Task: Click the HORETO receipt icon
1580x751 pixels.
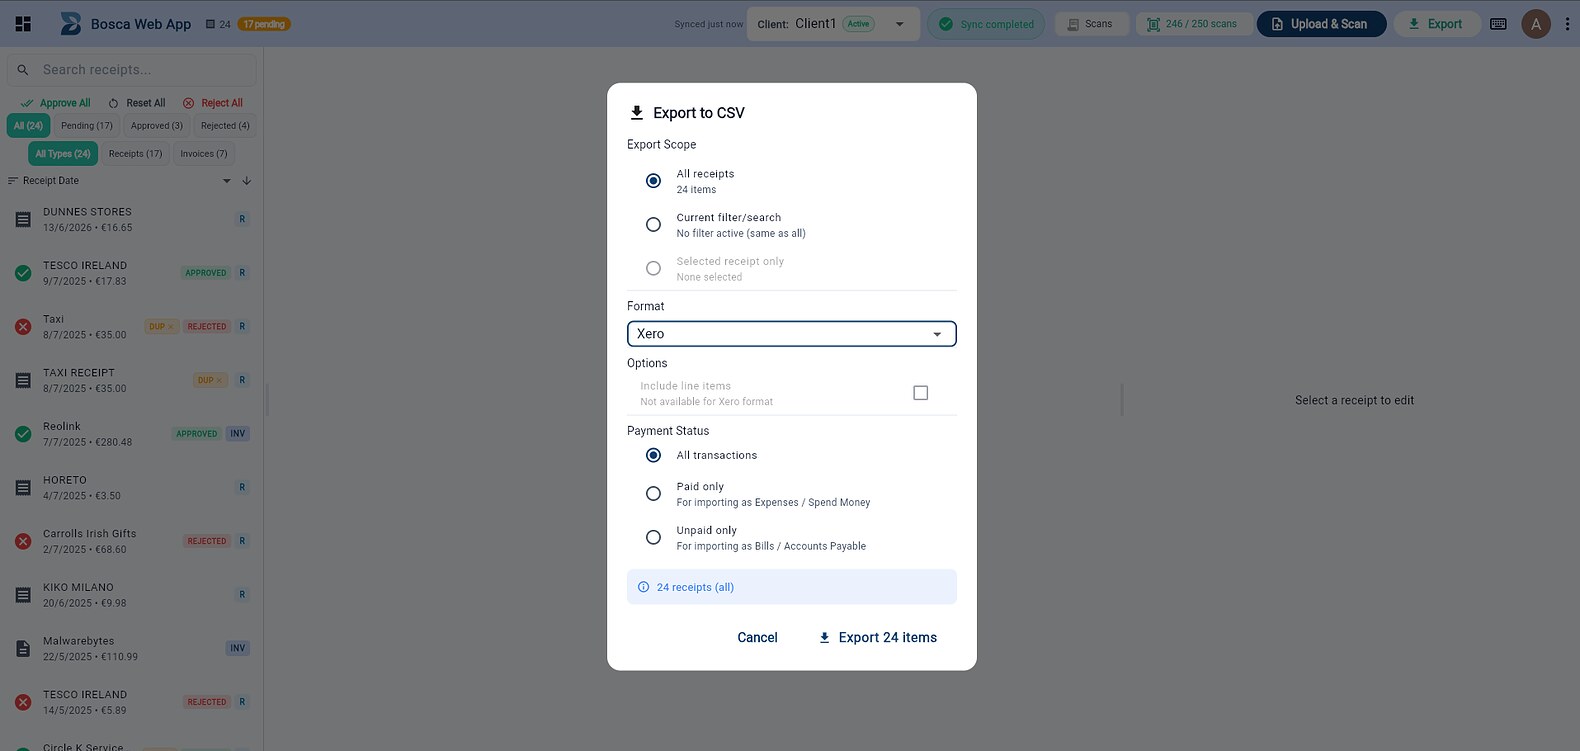Action: coord(23,488)
